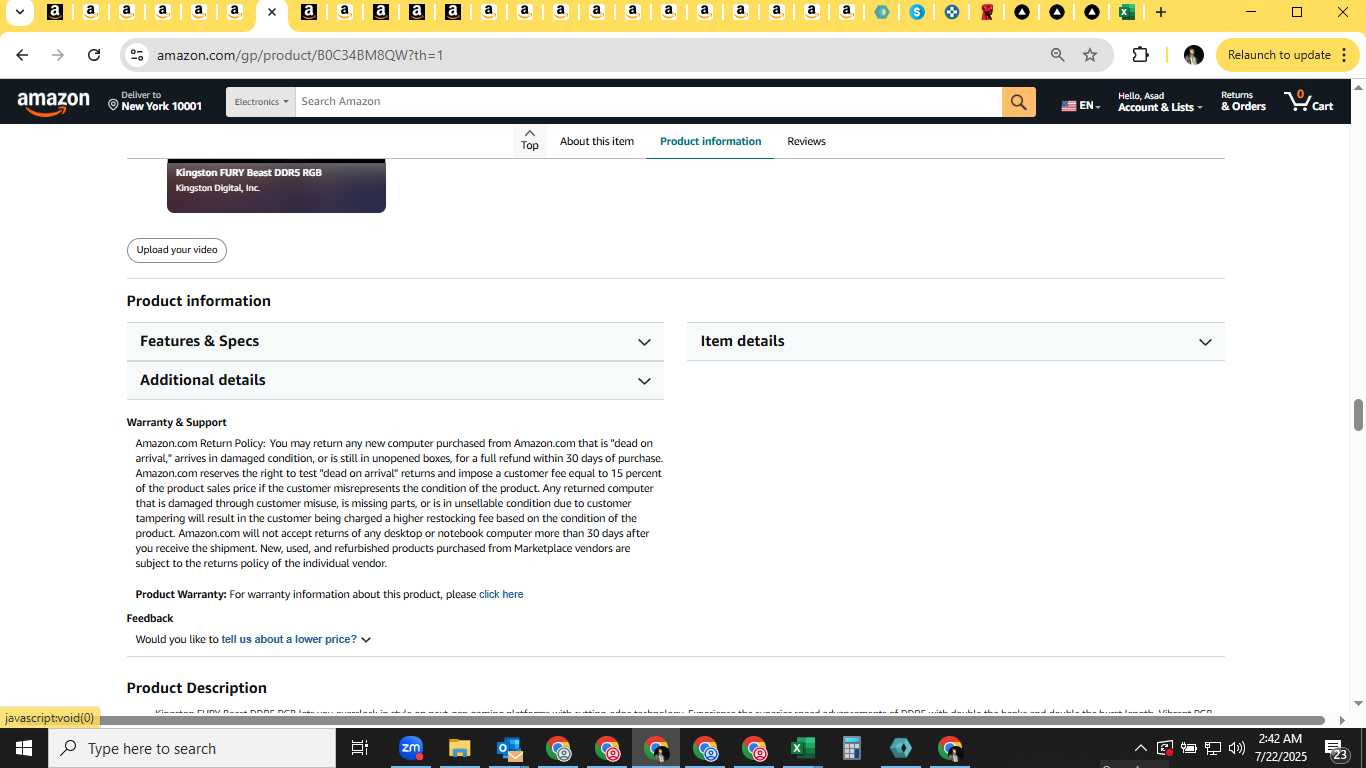Click the vertical page scrollbar thumb

click(1358, 415)
